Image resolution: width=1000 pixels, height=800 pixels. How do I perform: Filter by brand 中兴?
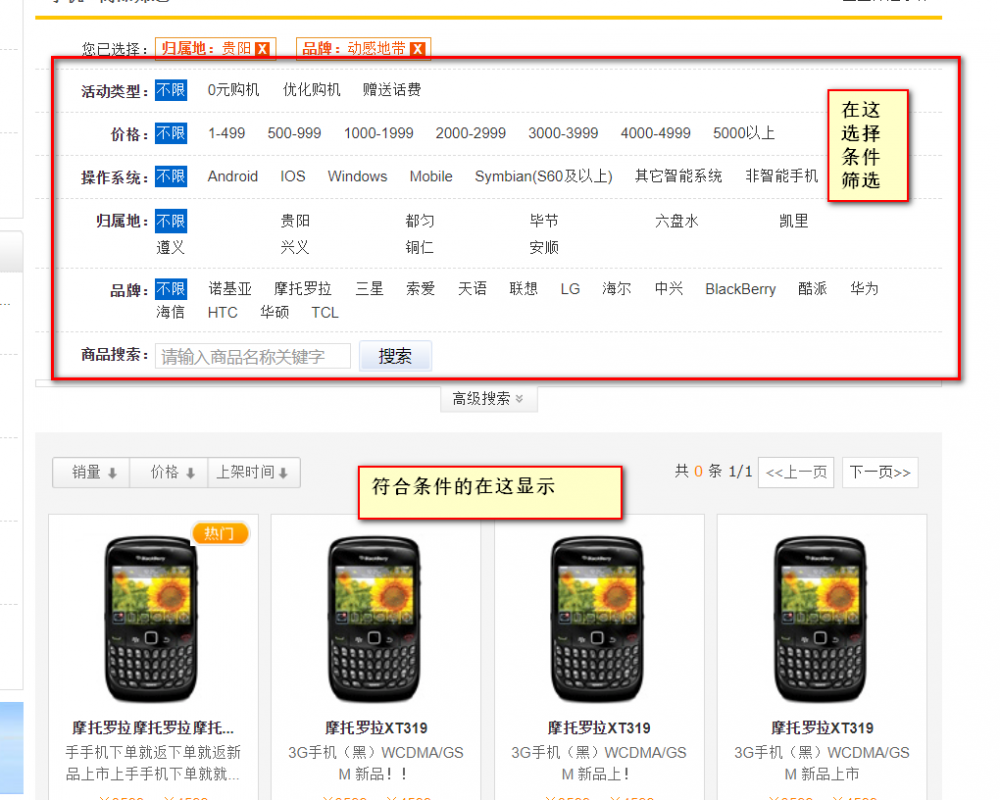pos(669,289)
